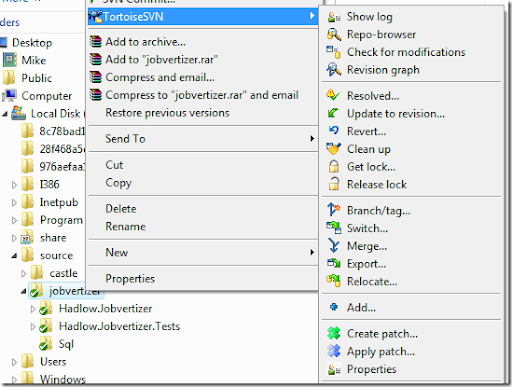Screen dimensions: 512x387
Task: Click the TortoiseSVN tortoise icon
Action: click(96, 16)
